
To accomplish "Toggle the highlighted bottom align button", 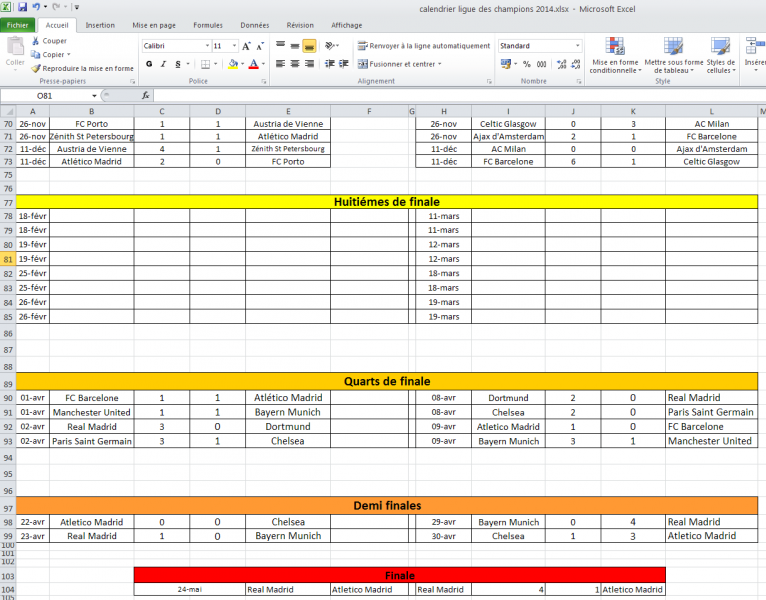I will (x=309, y=46).
